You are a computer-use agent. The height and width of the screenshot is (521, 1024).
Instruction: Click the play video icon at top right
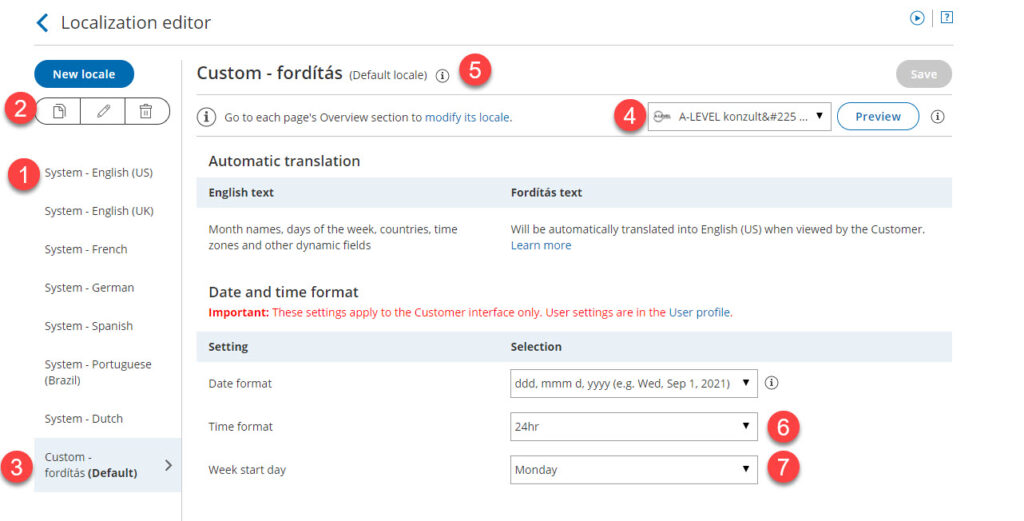(916, 18)
